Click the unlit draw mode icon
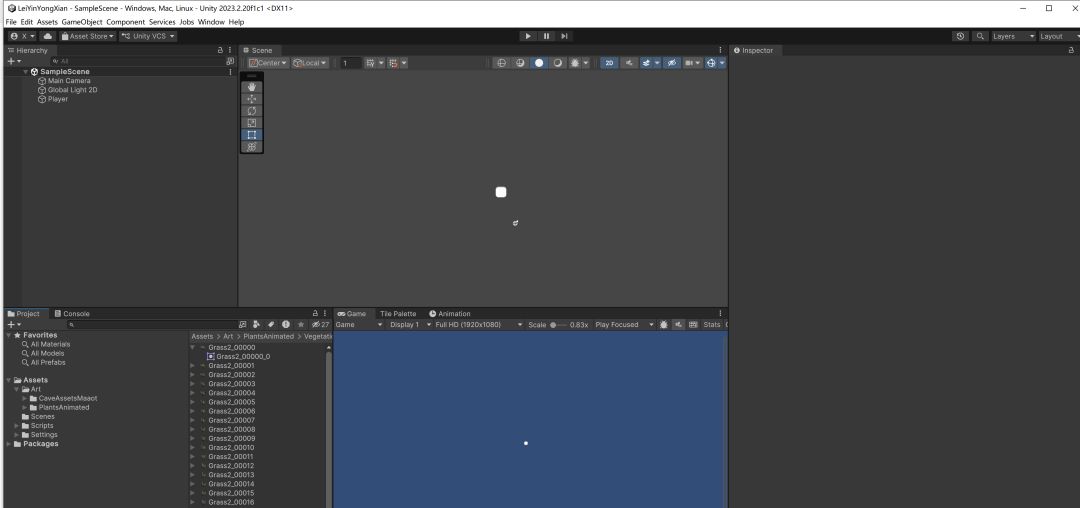The height and width of the screenshot is (508, 1080). click(x=557, y=63)
